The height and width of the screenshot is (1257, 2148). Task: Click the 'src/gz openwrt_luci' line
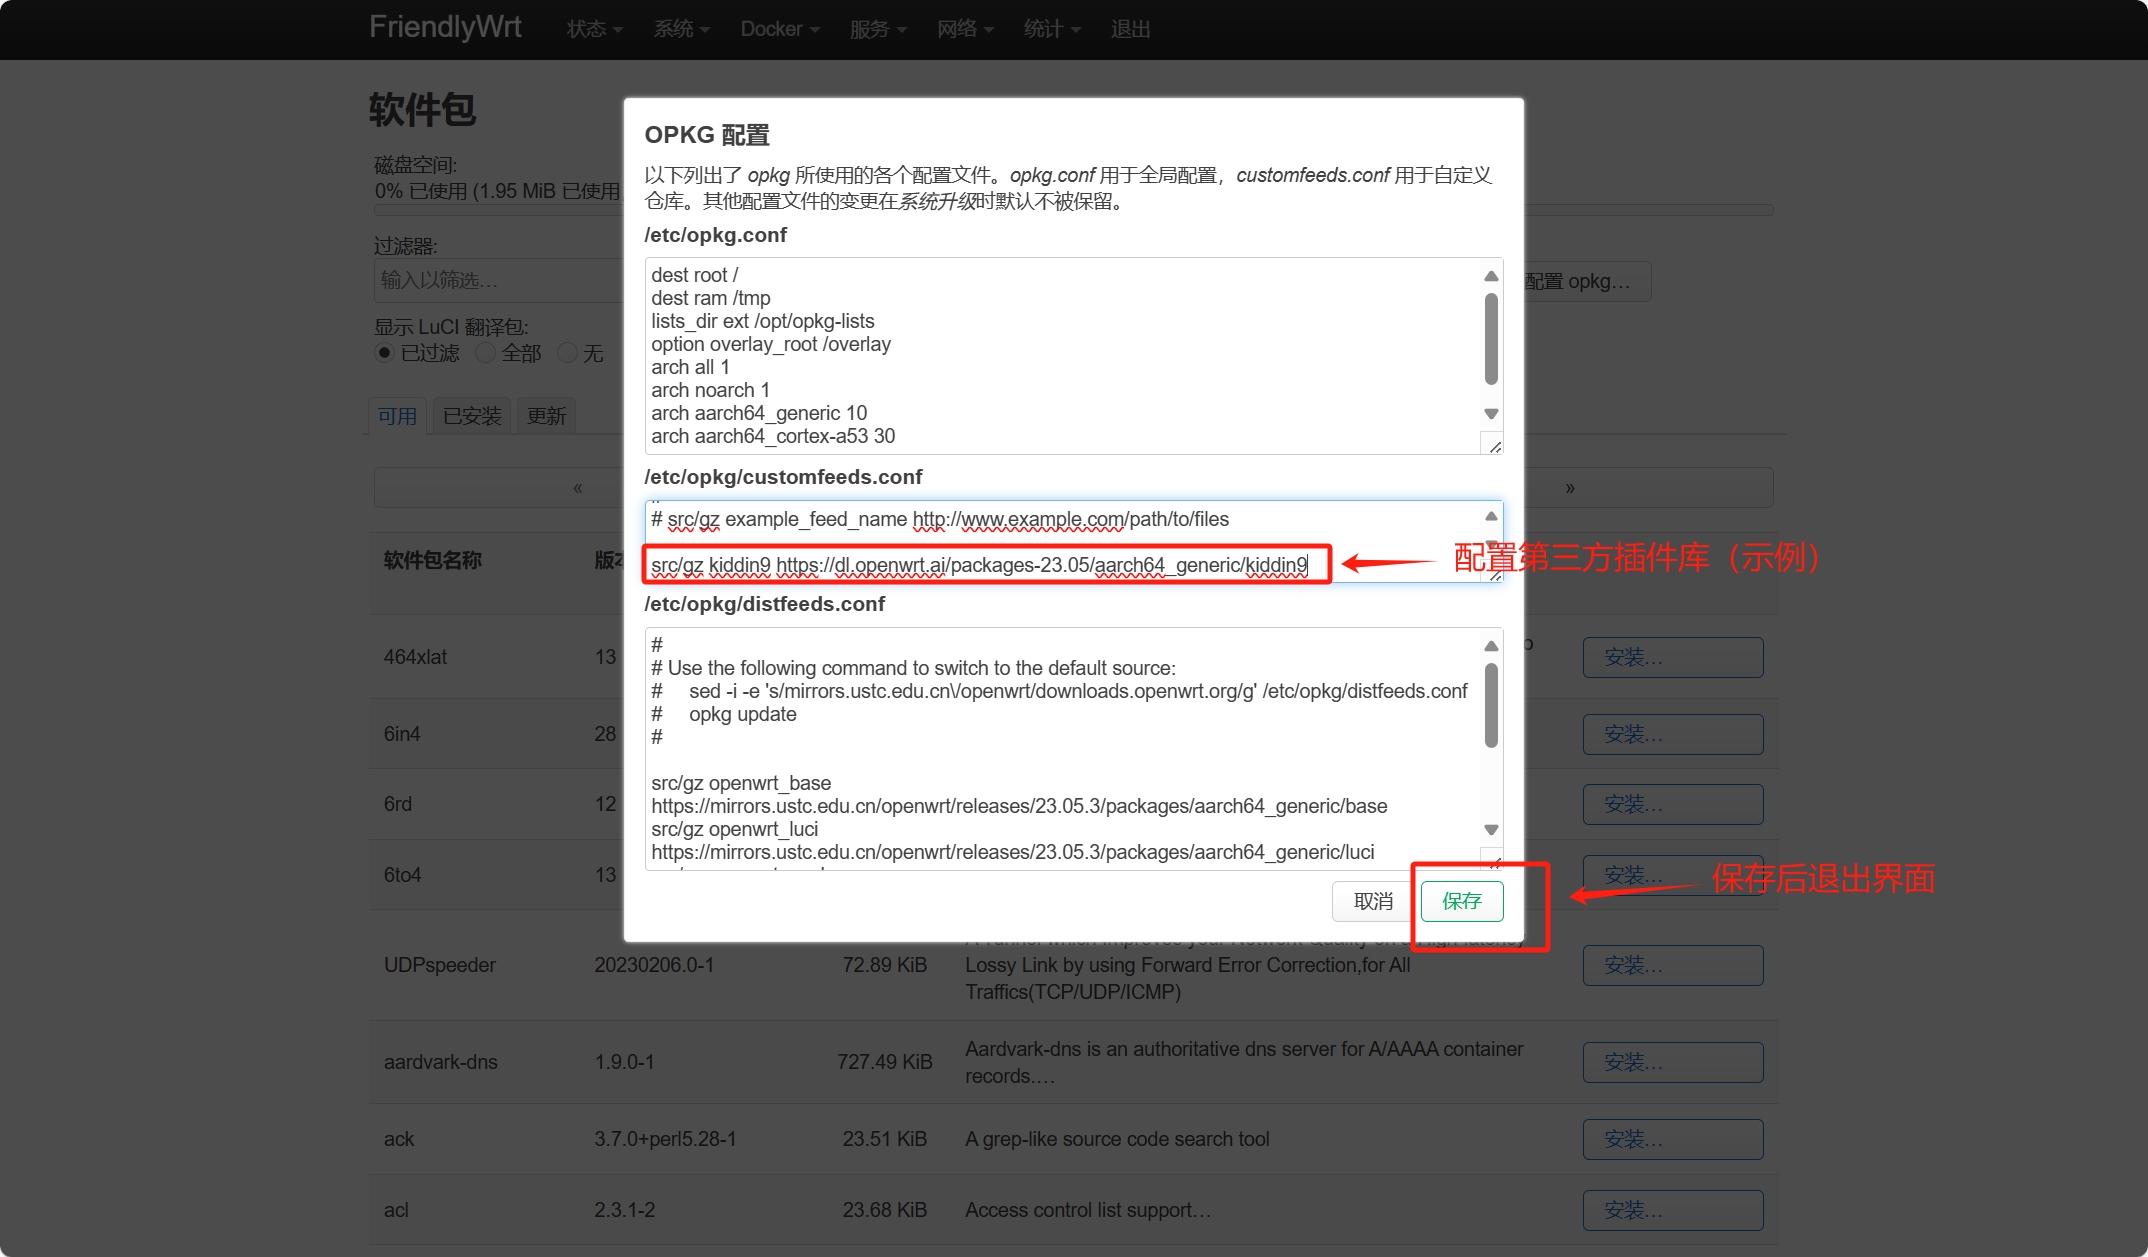point(734,829)
